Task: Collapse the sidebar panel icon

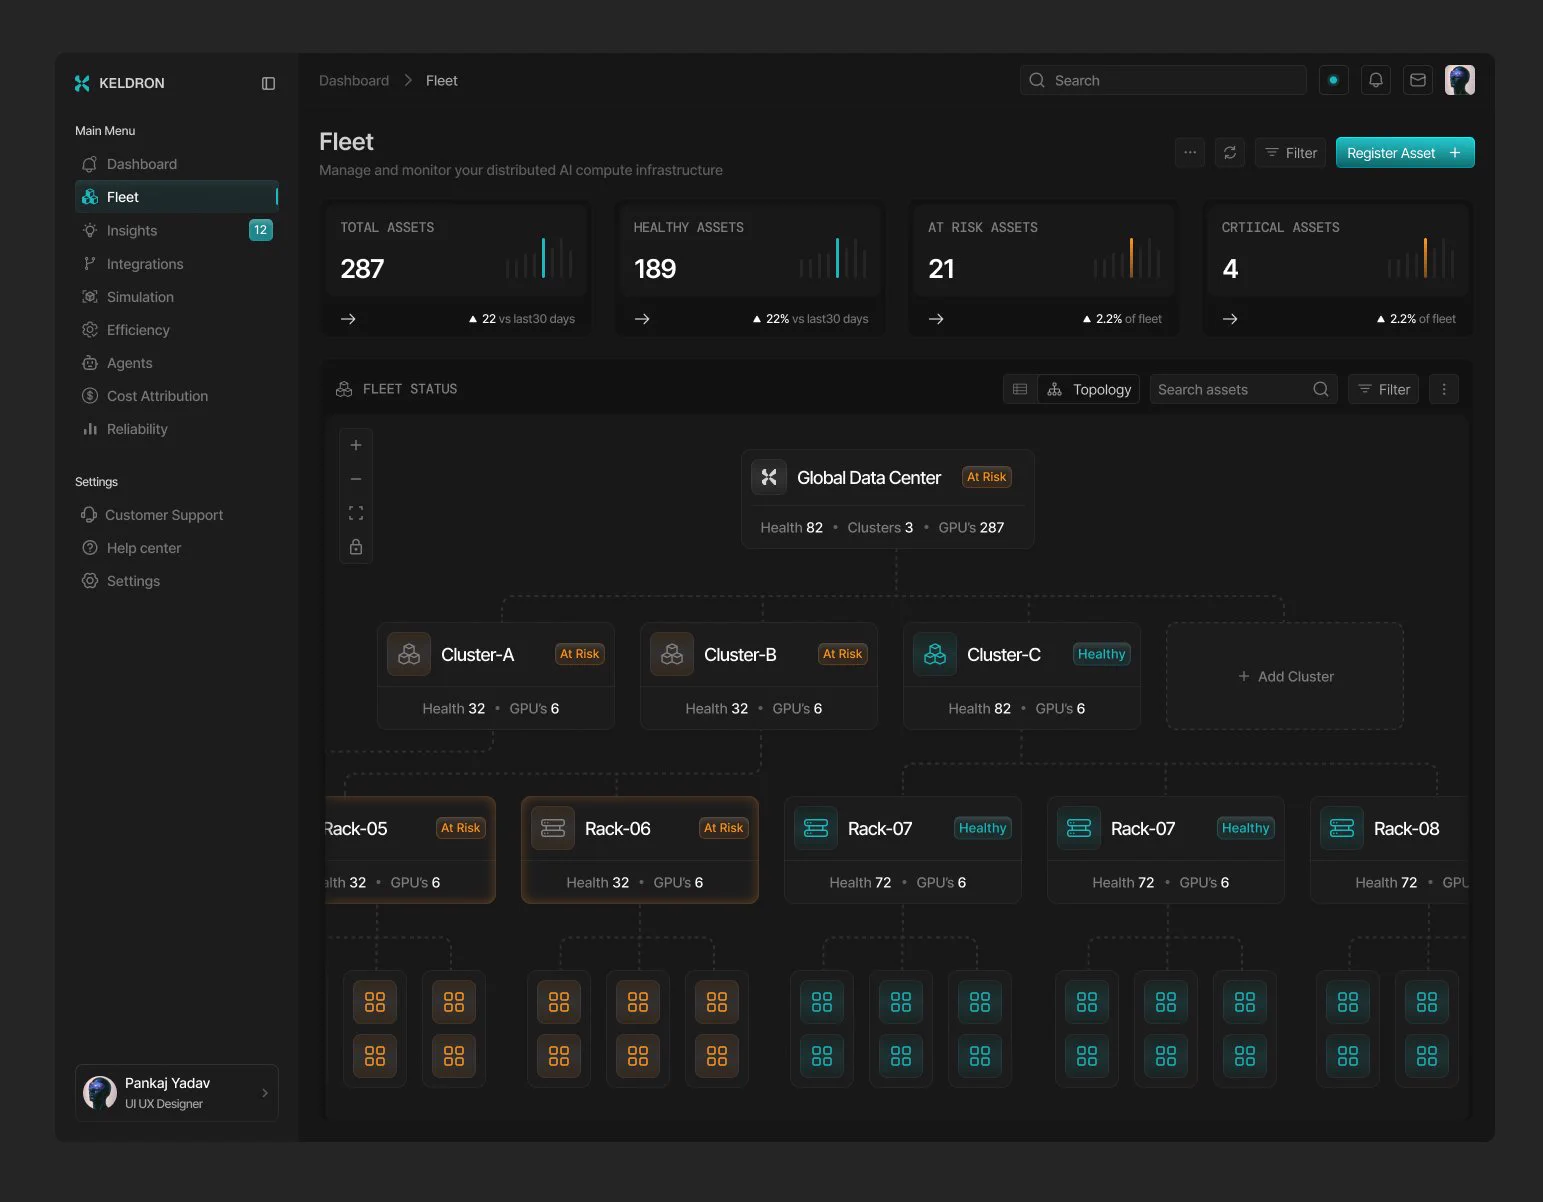Action: pos(268,83)
